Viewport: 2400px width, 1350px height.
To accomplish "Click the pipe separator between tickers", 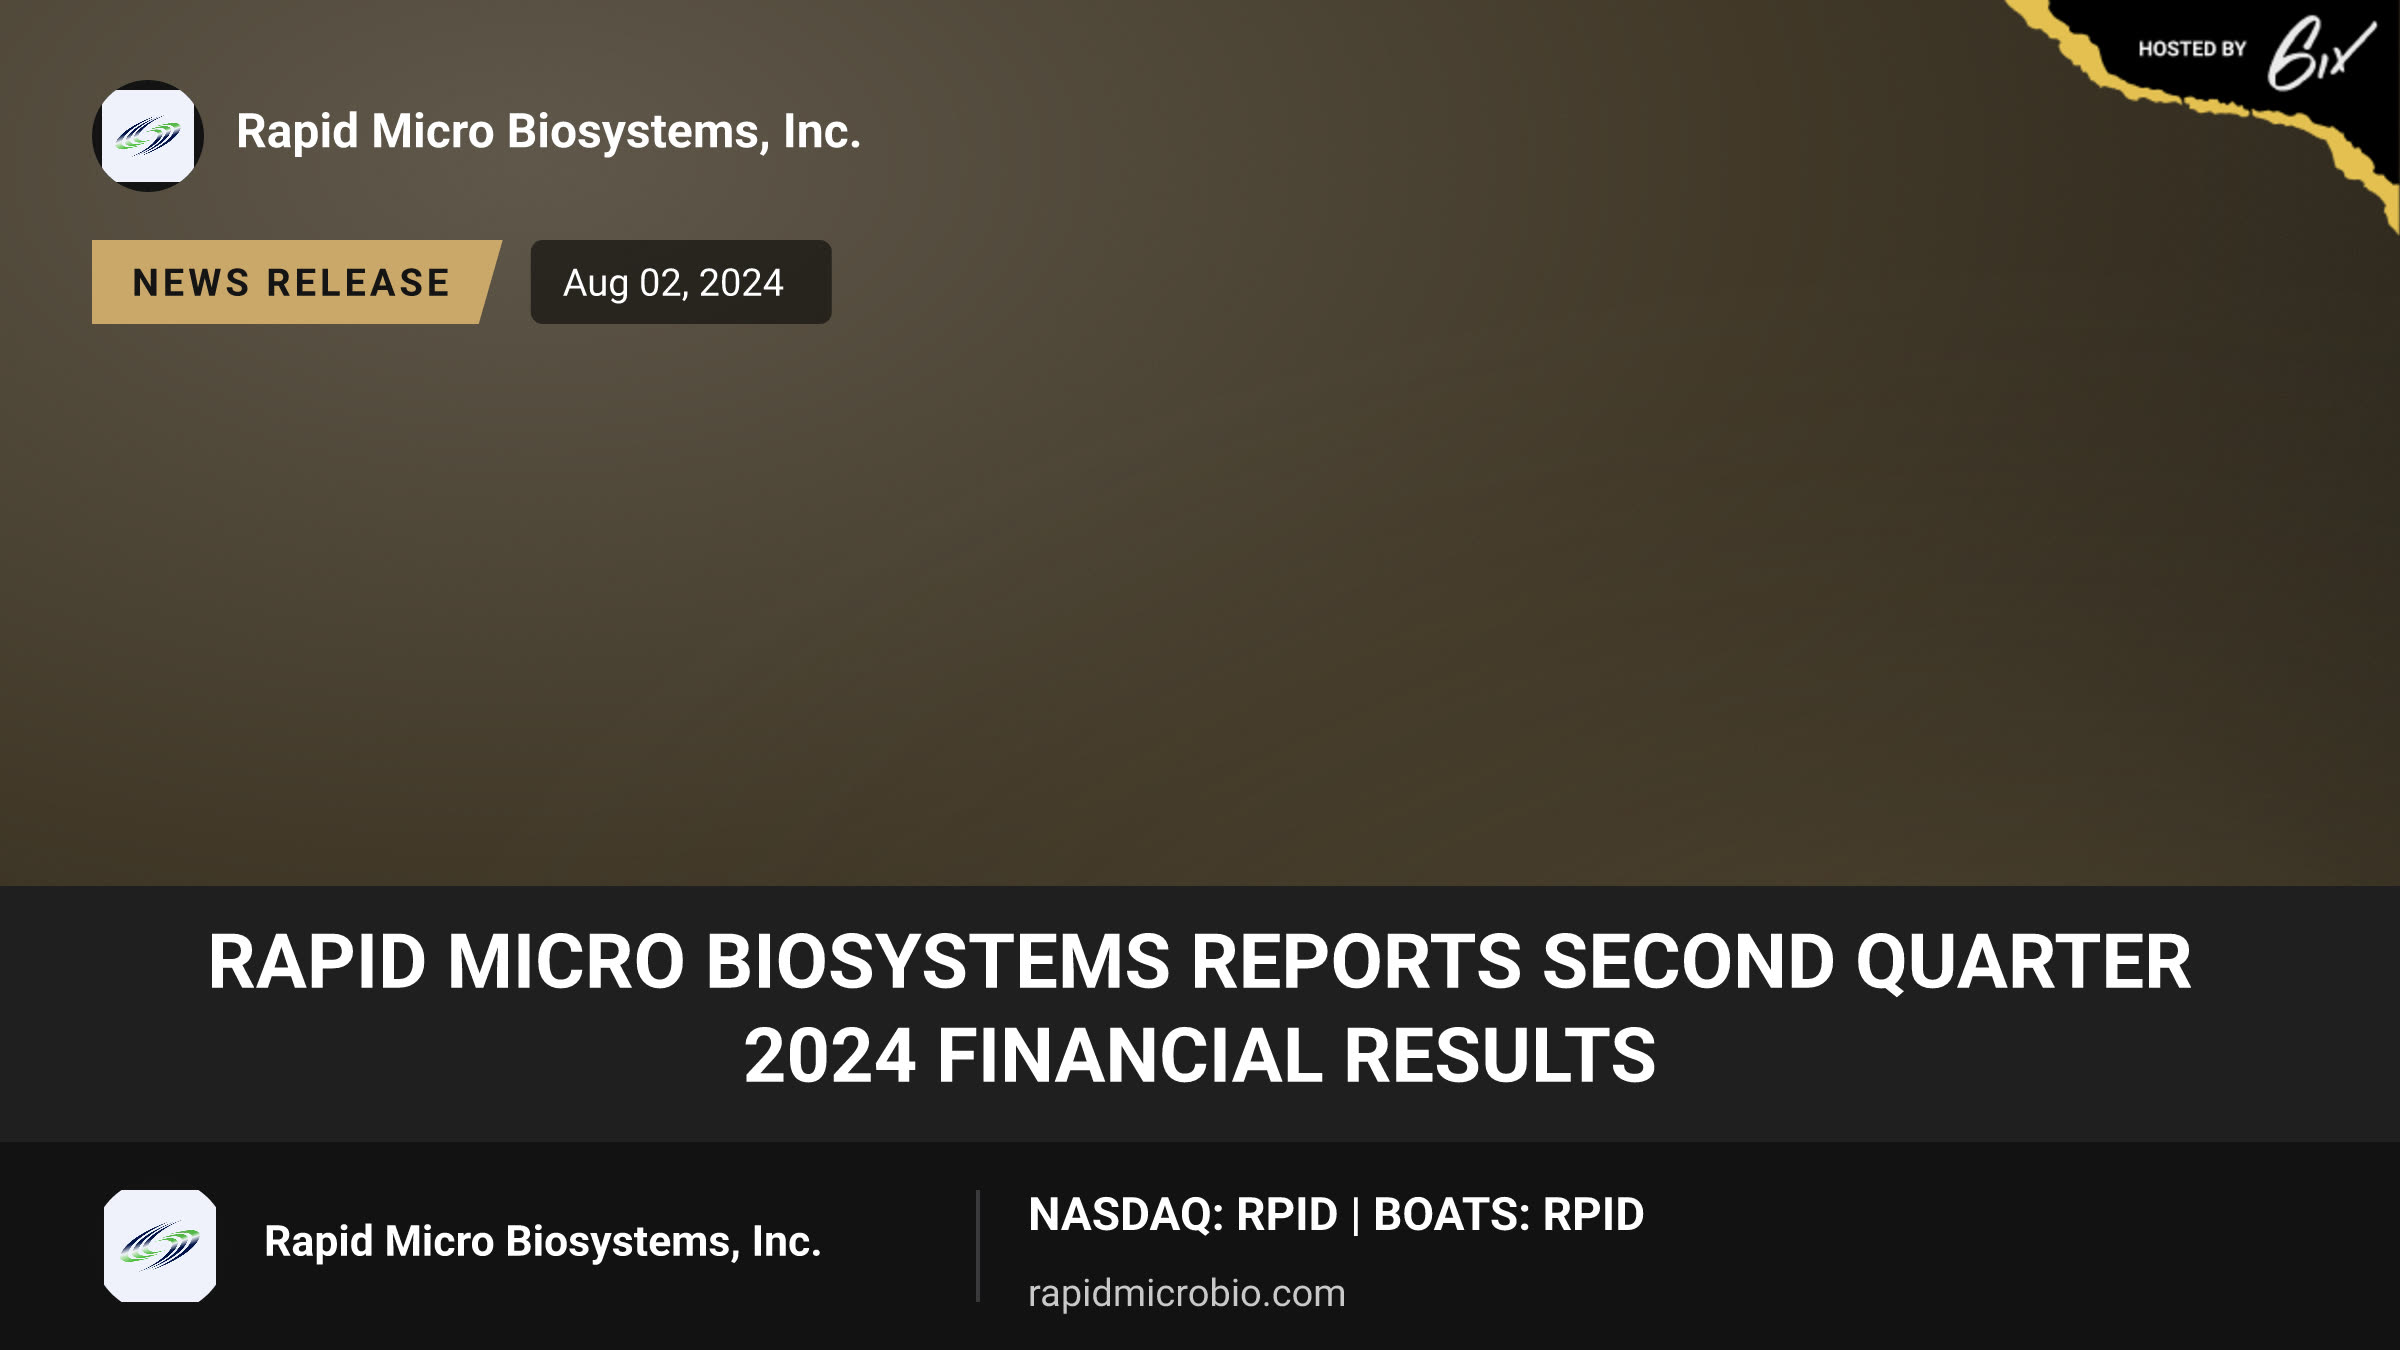I will [x=1356, y=1216].
